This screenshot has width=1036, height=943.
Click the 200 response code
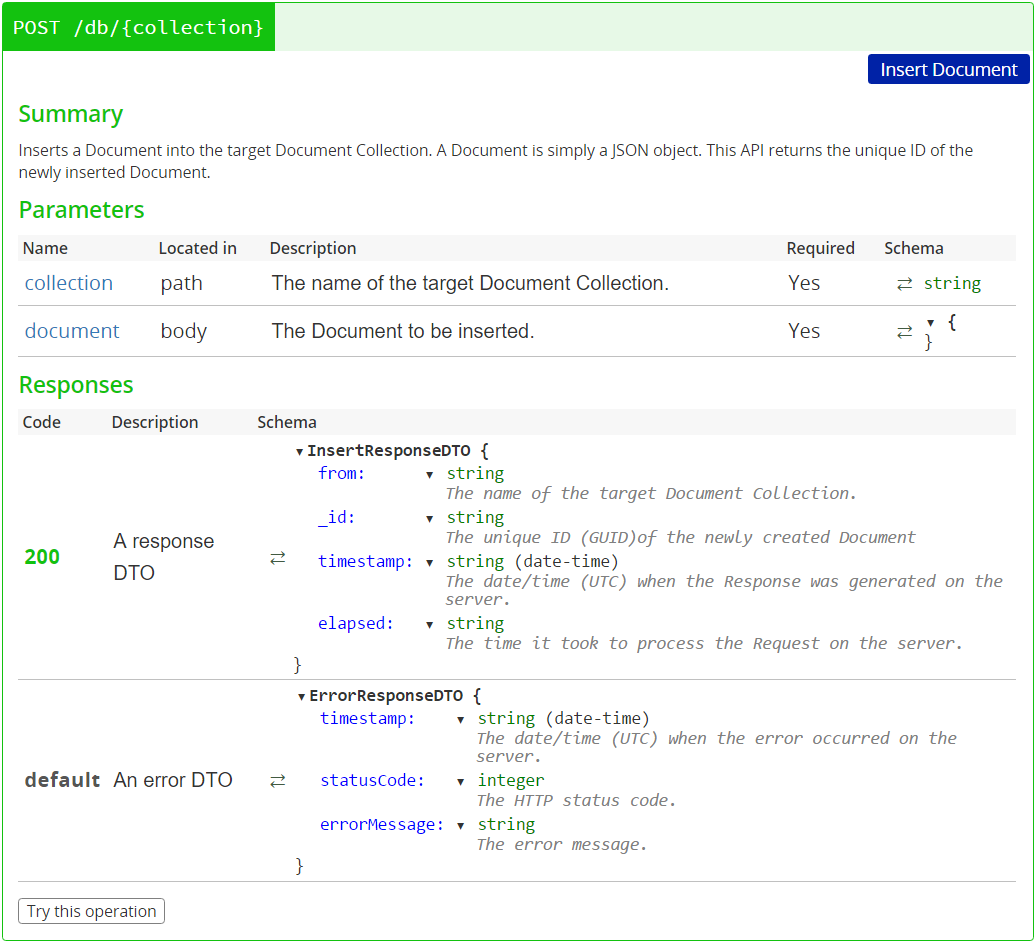[42, 556]
